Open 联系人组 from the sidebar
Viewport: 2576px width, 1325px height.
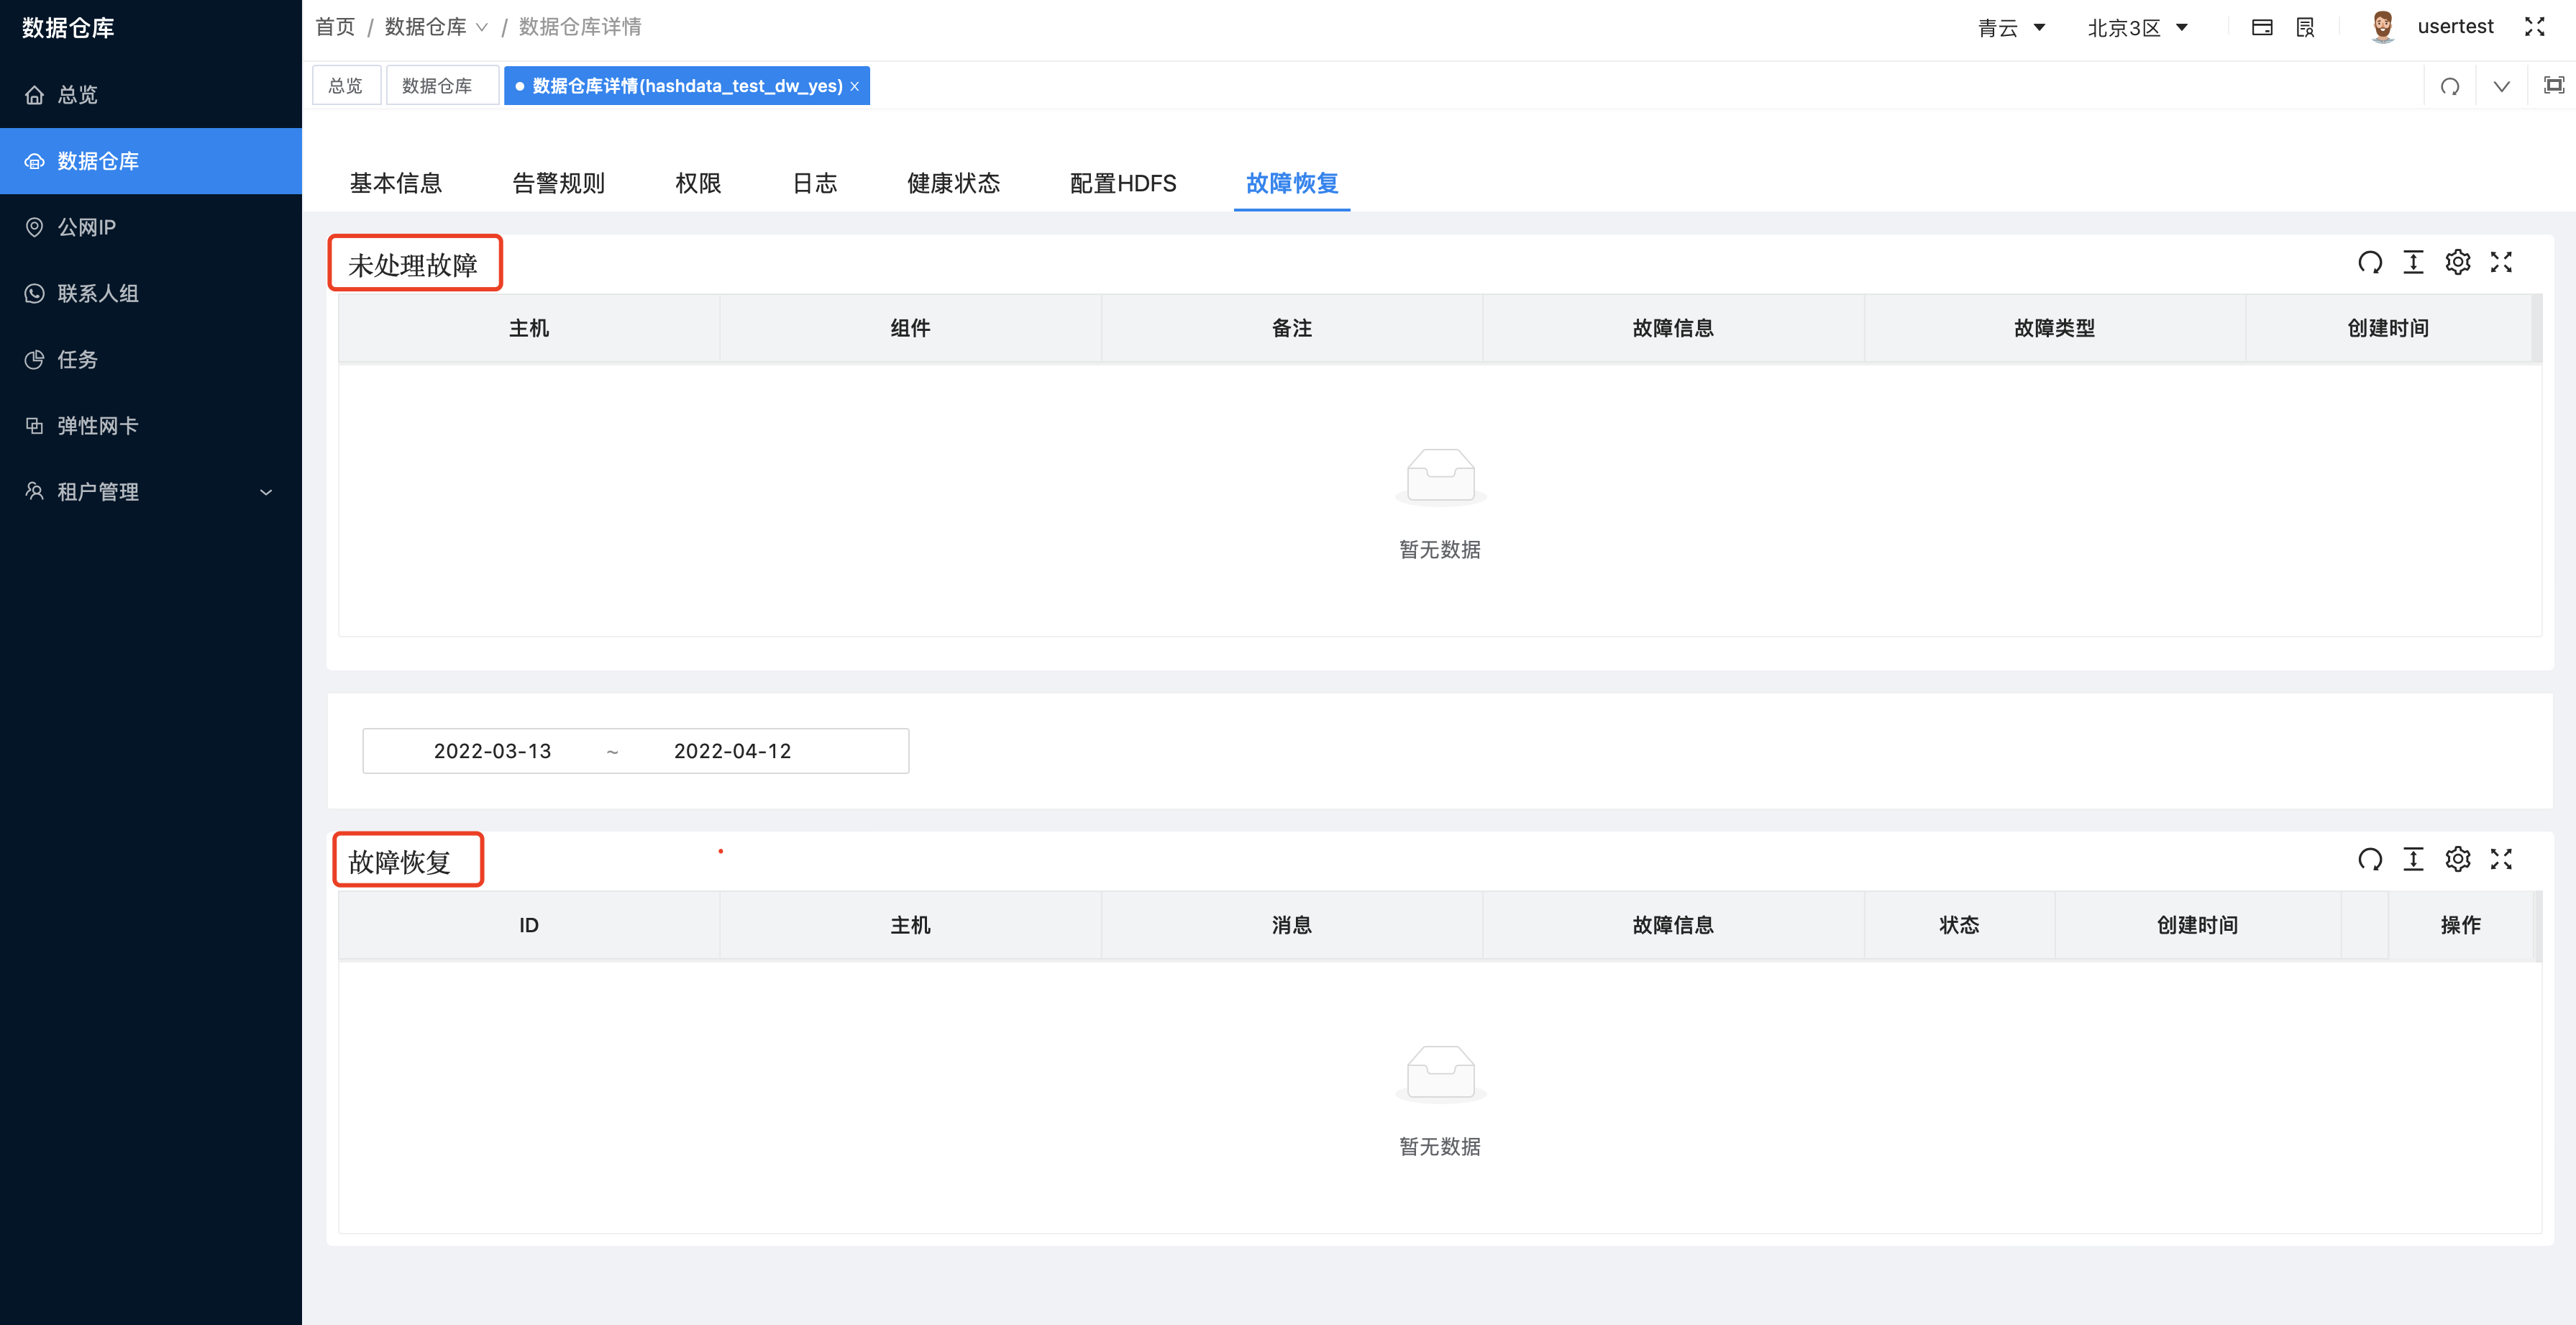[100, 293]
